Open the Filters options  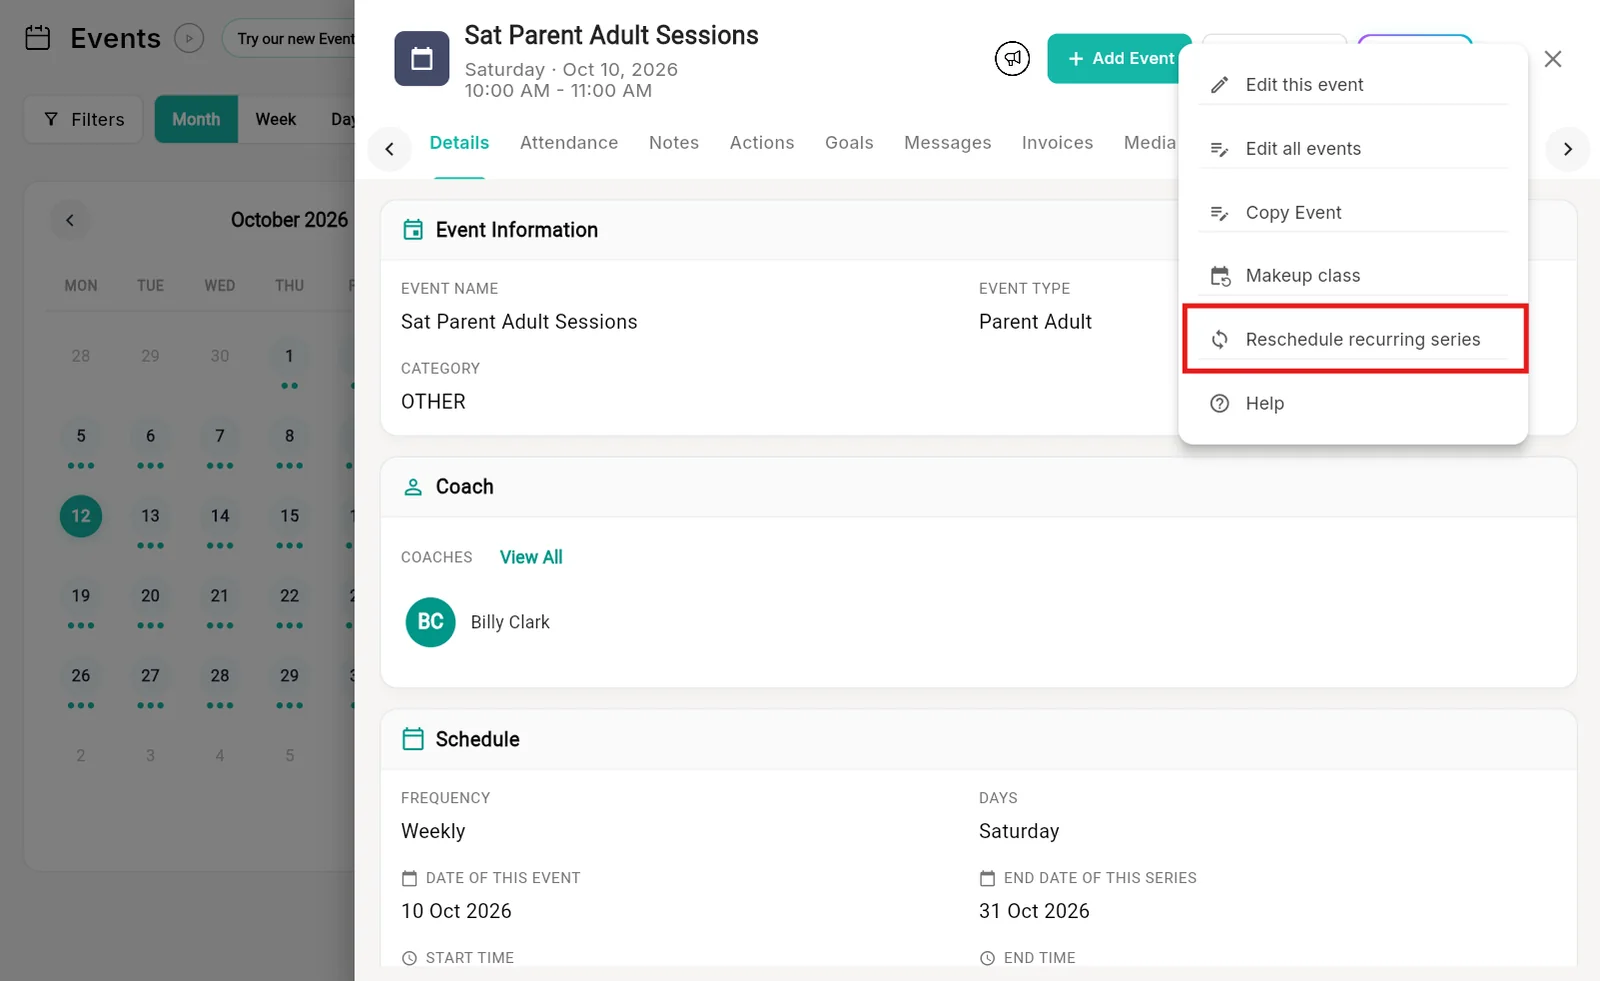84,120
